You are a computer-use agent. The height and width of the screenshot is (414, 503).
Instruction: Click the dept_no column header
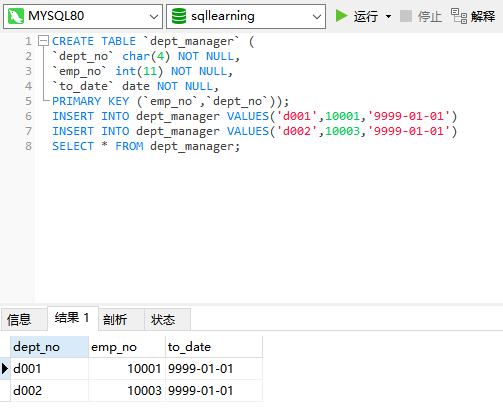(x=49, y=347)
